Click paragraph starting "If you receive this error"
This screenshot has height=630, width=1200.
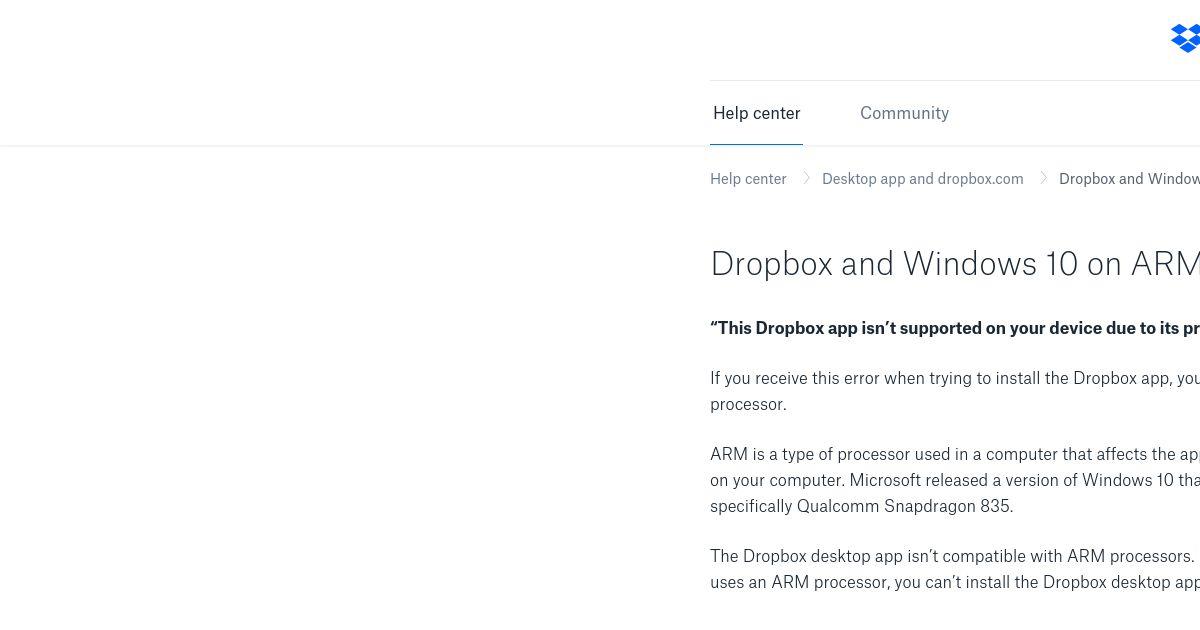click(x=955, y=391)
